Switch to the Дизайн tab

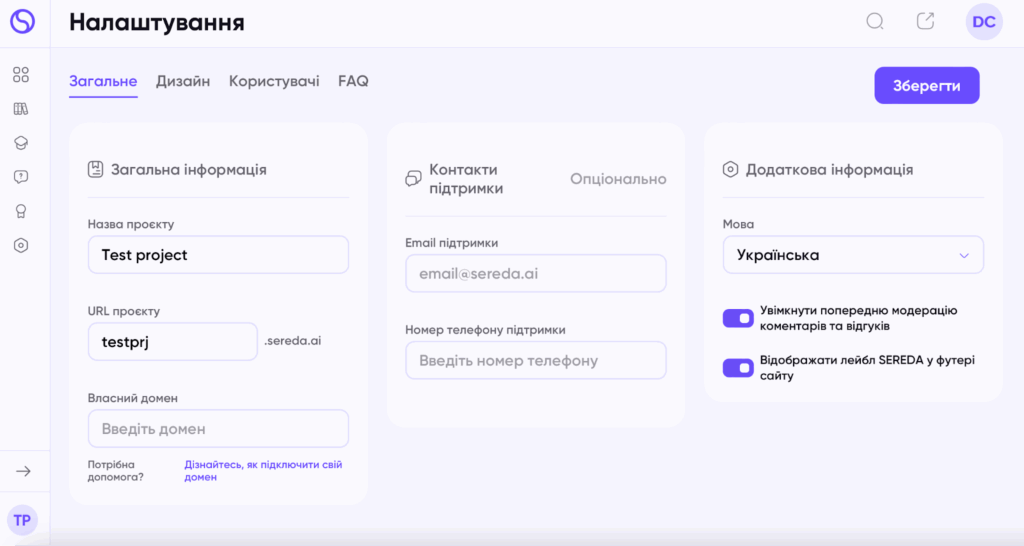click(183, 81)
